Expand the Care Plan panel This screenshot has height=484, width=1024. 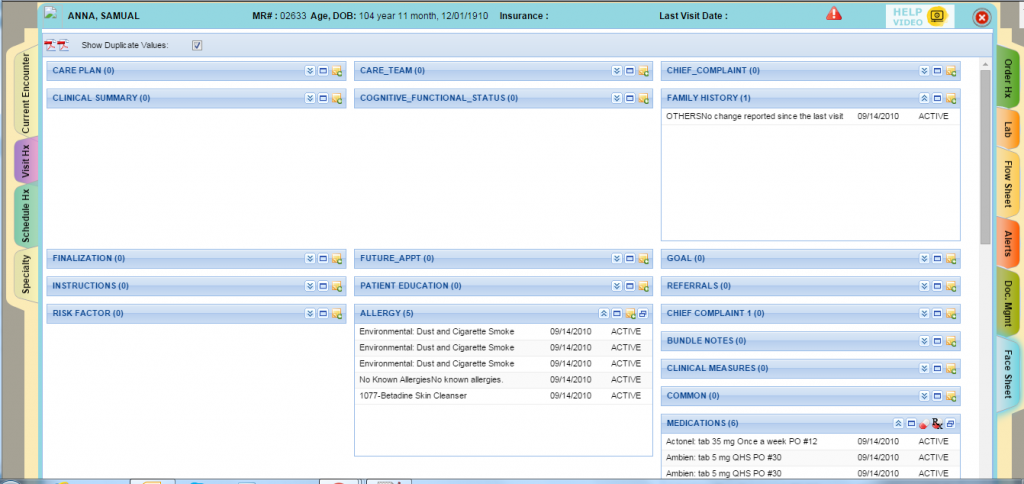pos(310,71)
